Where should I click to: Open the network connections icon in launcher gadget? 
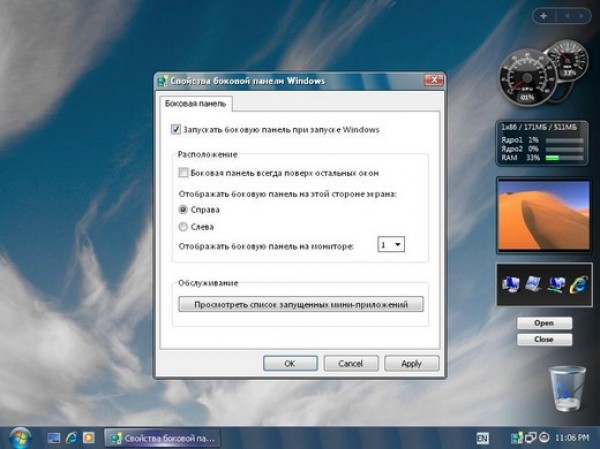[x=556, y=285]
